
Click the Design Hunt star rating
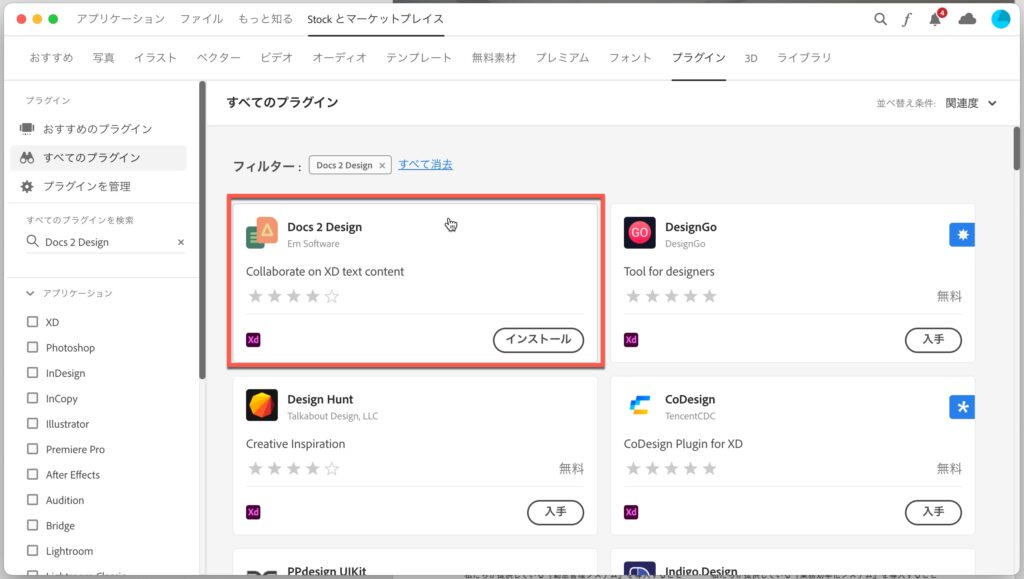[x=294, y=469]
